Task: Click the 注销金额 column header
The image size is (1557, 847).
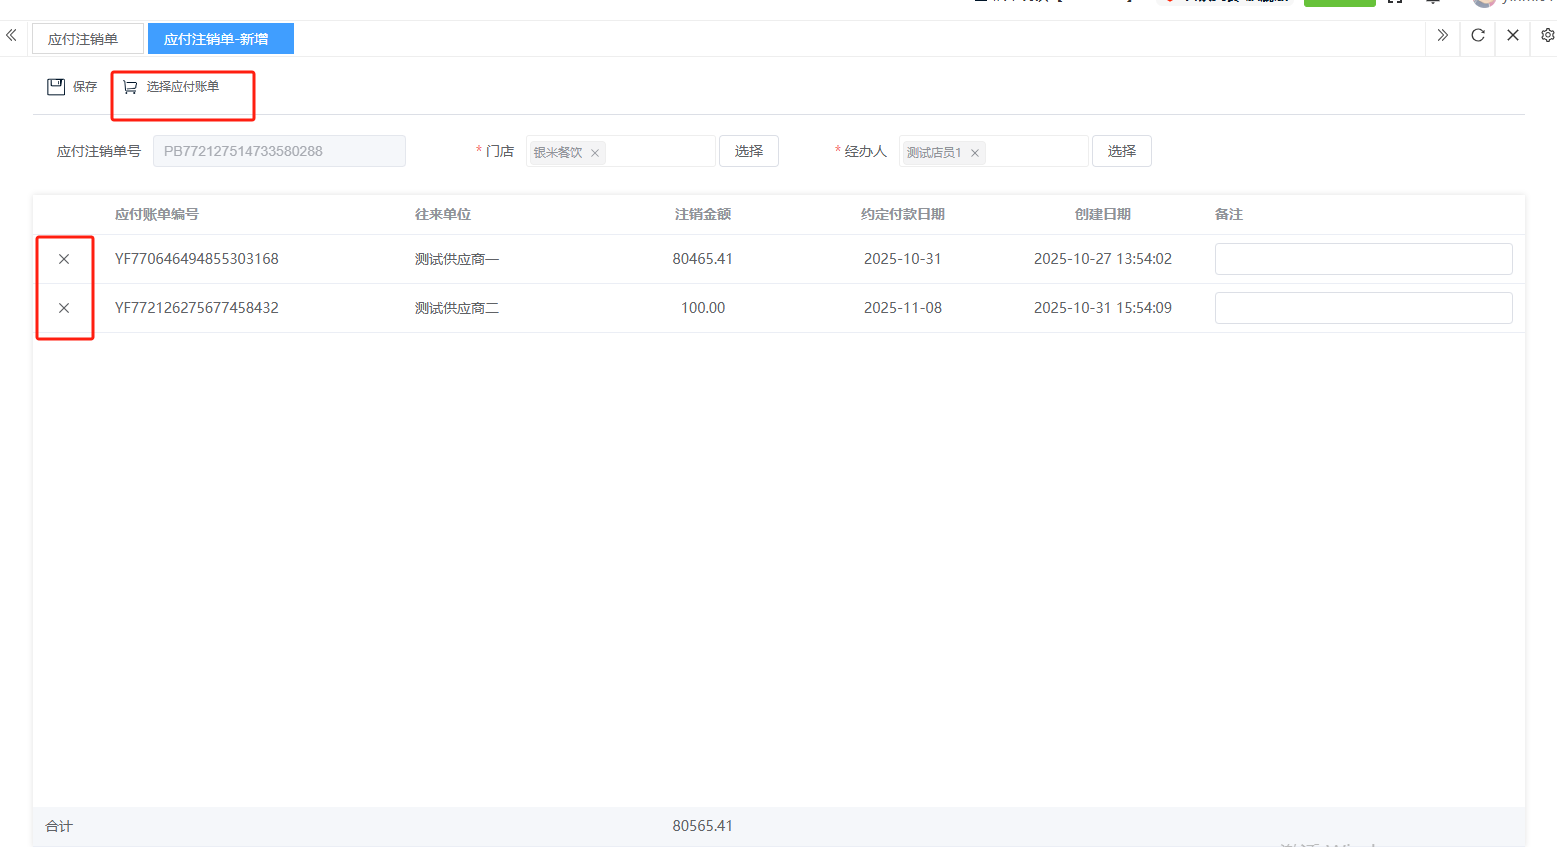Action: [702, 214]
